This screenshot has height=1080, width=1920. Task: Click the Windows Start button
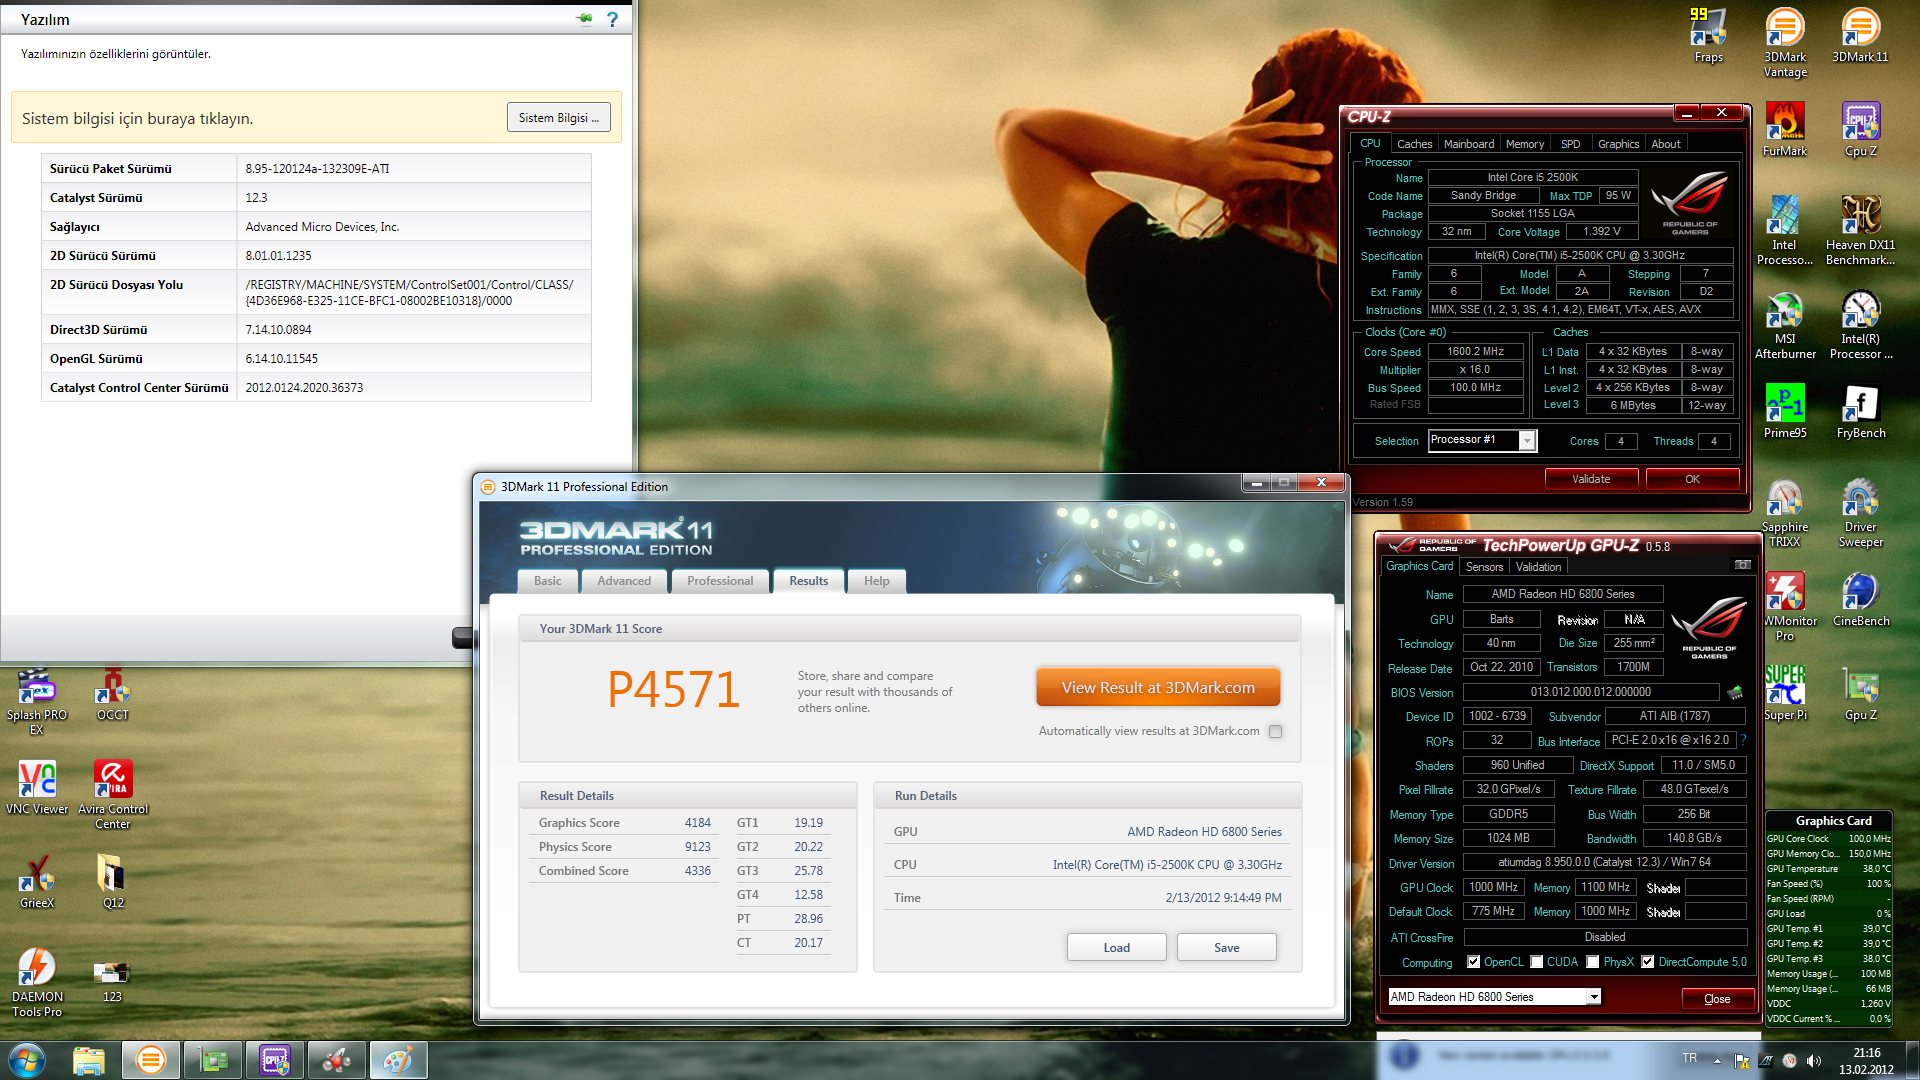[26, 1060]
